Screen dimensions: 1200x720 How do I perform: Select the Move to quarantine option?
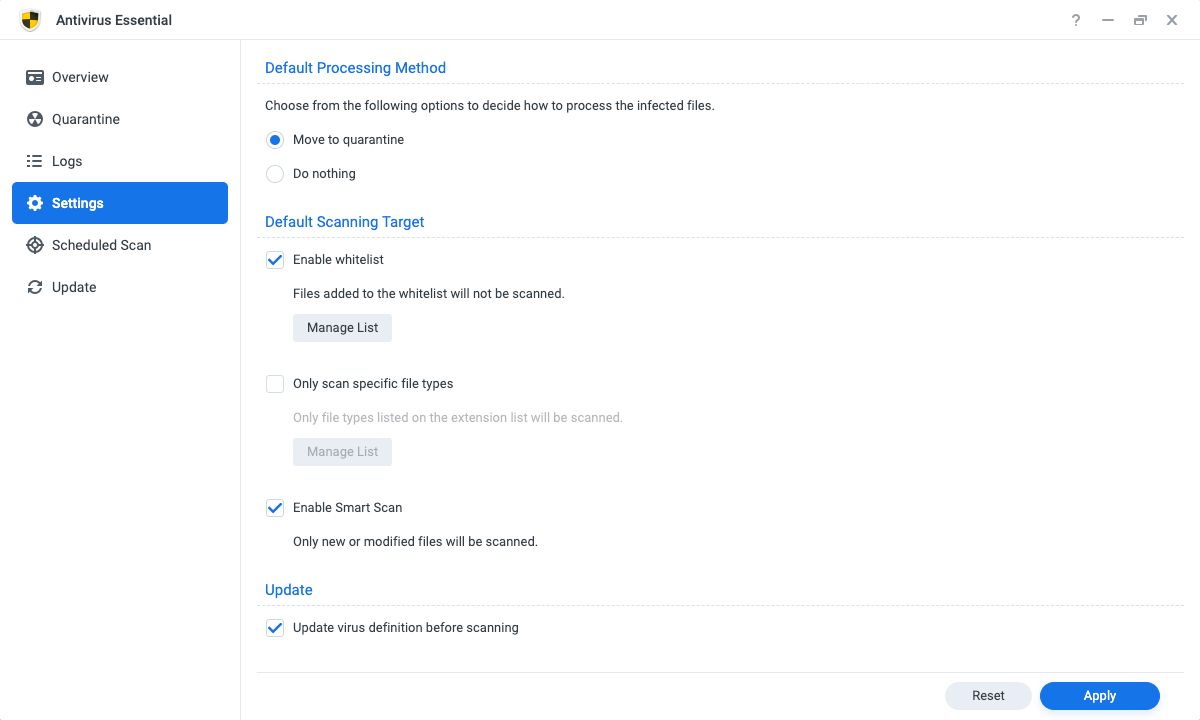coord(275,140)
